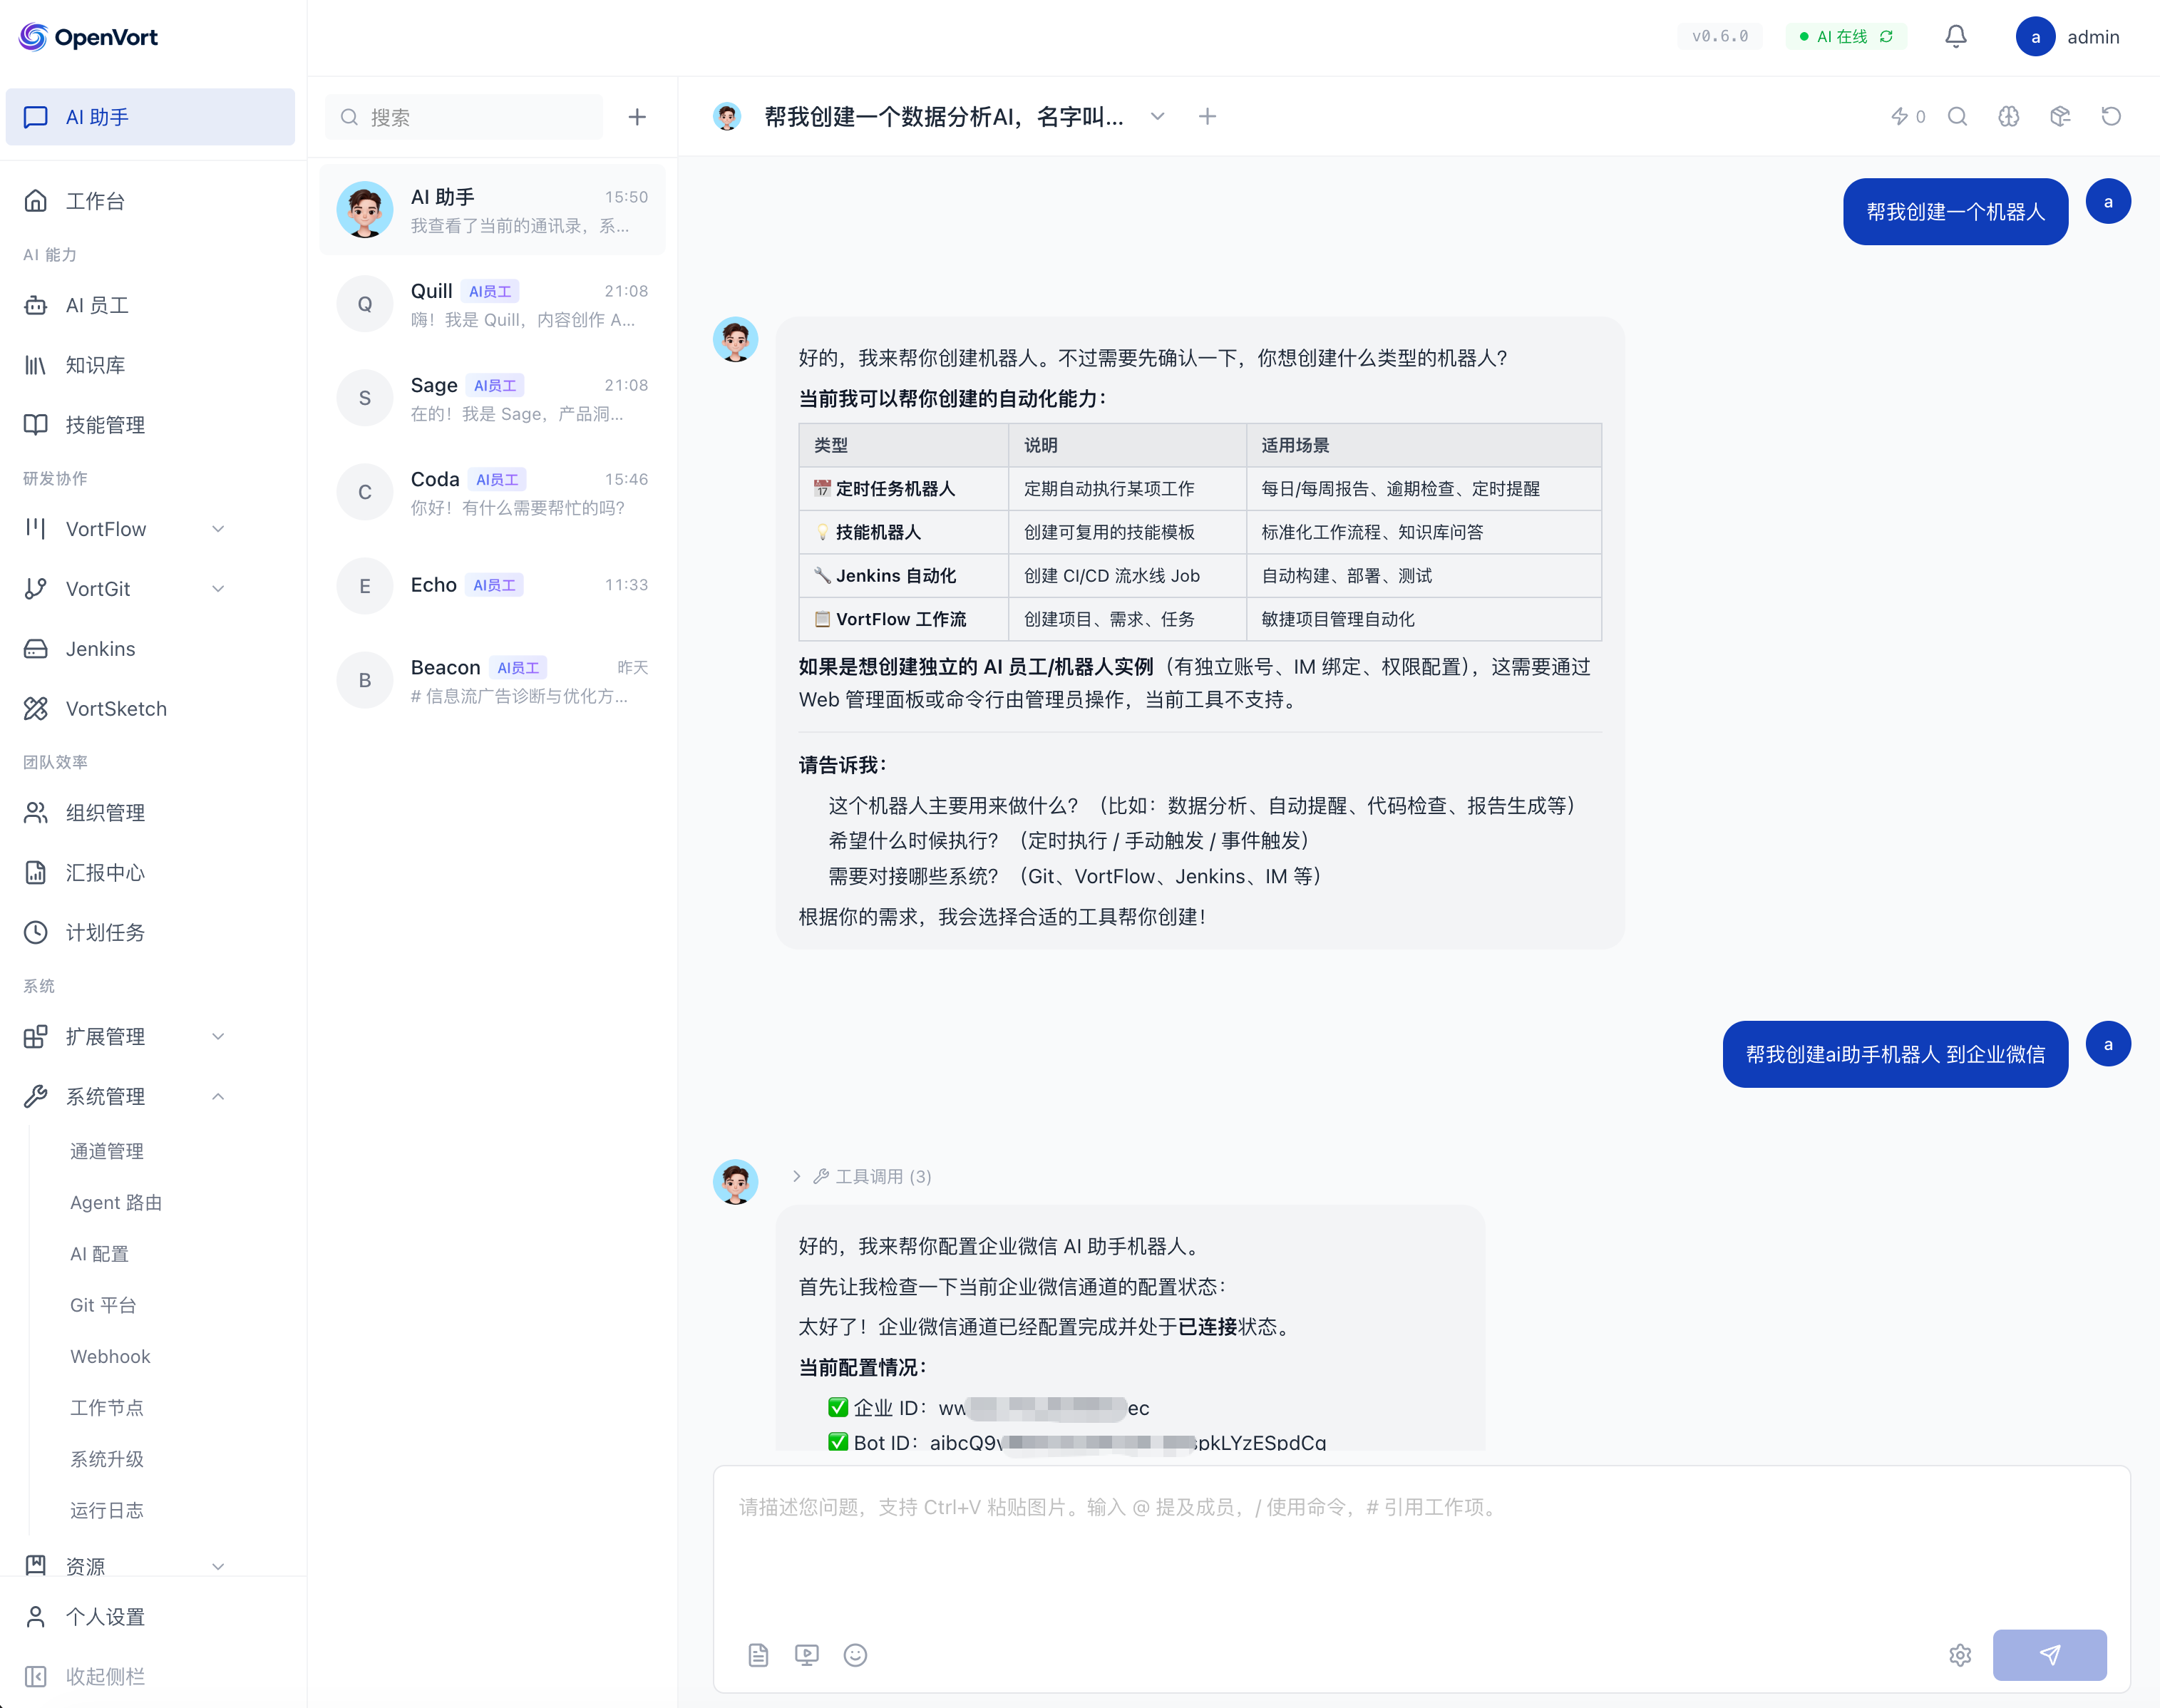Click the chat header search icon
2160x1708 pixels.
click(x=1957, y=117)
